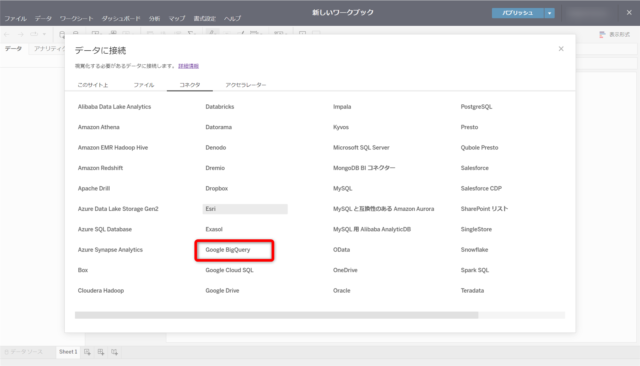Open the ヘルプ menu
The image size is (640, 366).
click(x=232, y=19)
